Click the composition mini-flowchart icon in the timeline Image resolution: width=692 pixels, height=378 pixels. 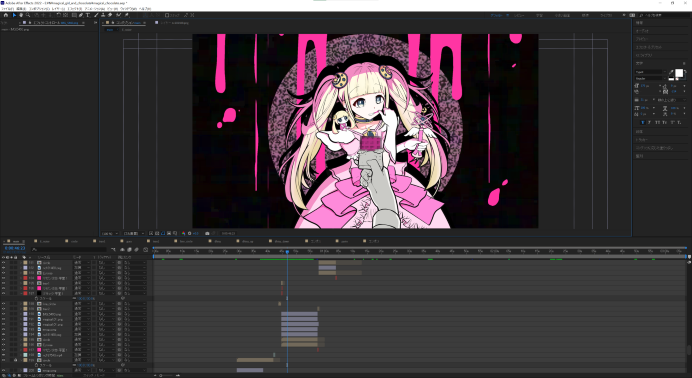coord(113,250)
